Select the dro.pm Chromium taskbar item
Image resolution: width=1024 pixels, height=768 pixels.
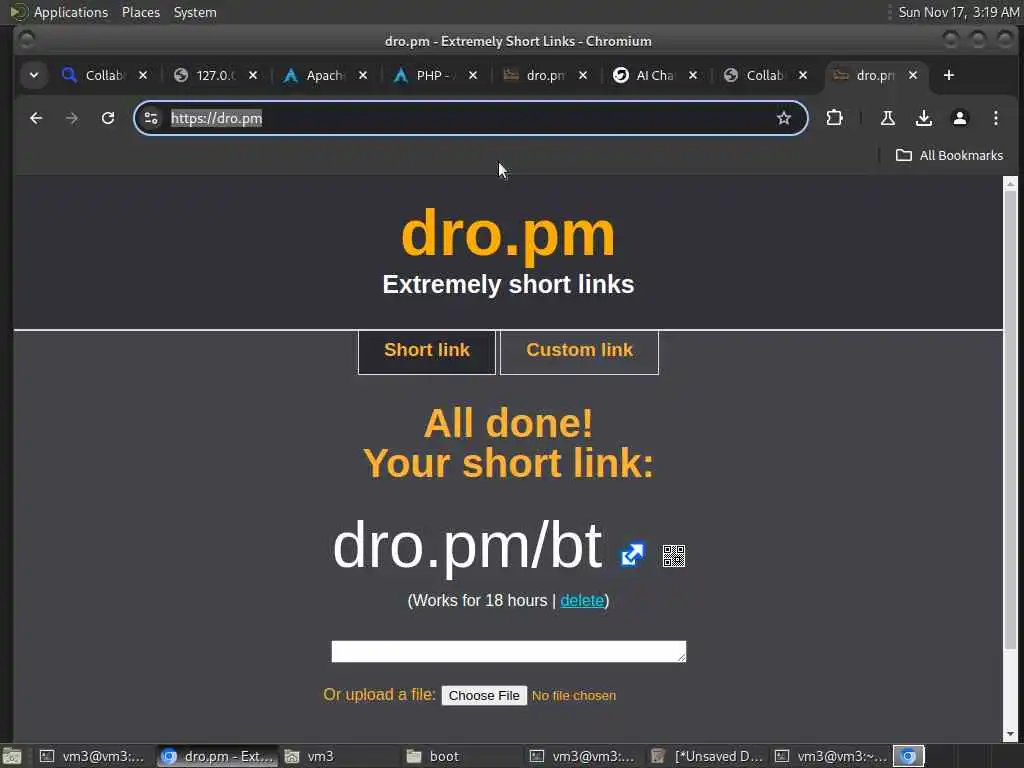tap(217, 756)
